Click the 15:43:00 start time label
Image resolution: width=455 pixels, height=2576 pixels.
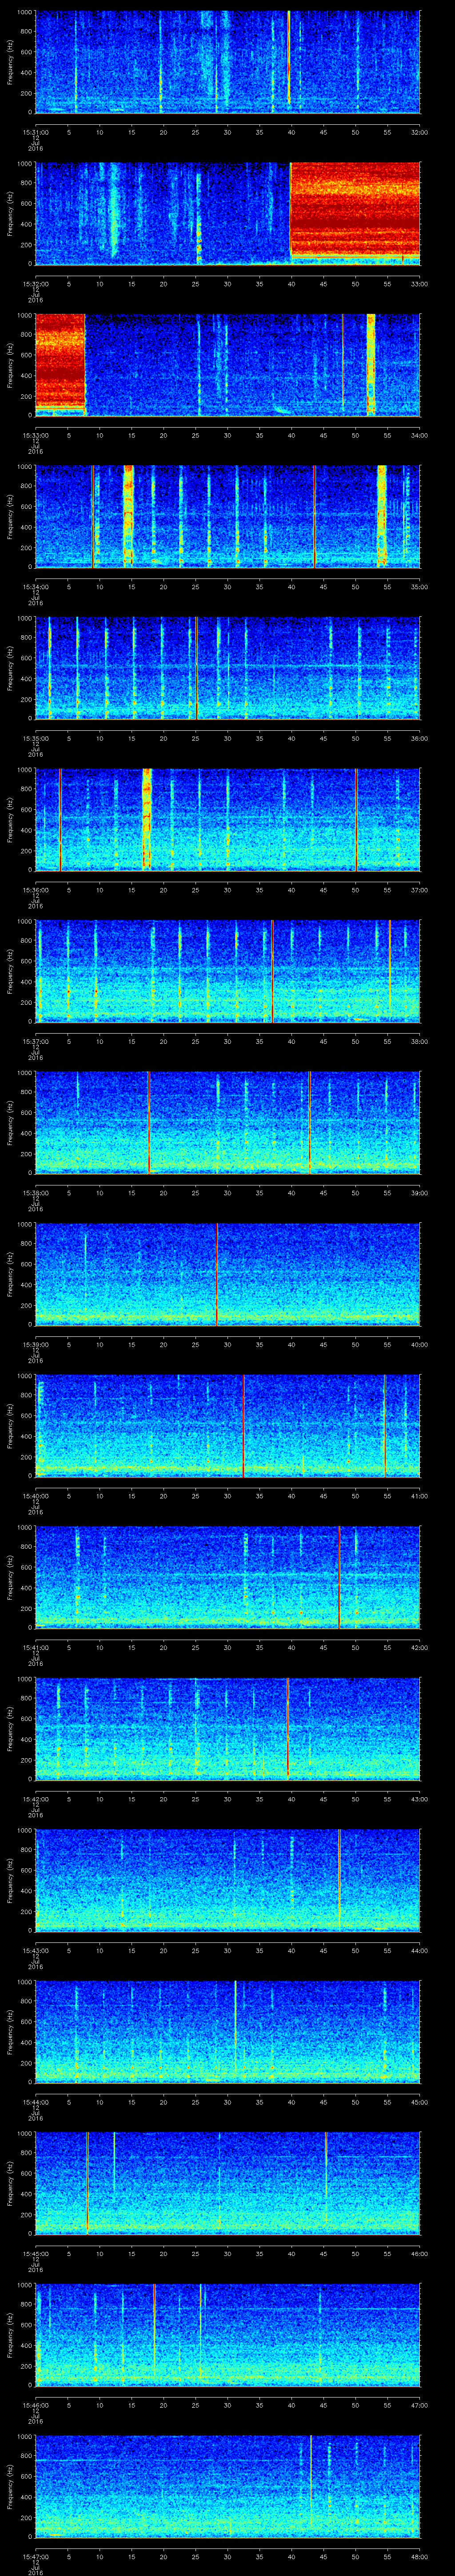point(36,1950)
